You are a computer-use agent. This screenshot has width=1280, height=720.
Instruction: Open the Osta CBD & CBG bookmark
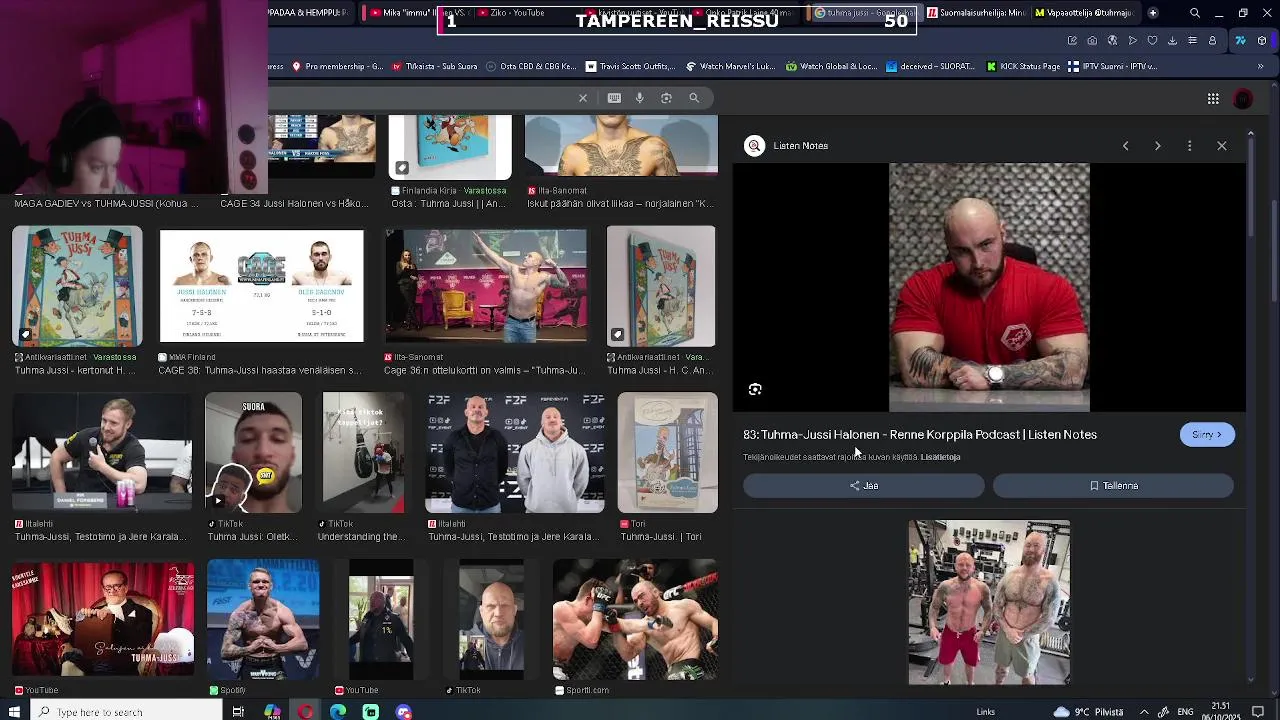(531, 67)
